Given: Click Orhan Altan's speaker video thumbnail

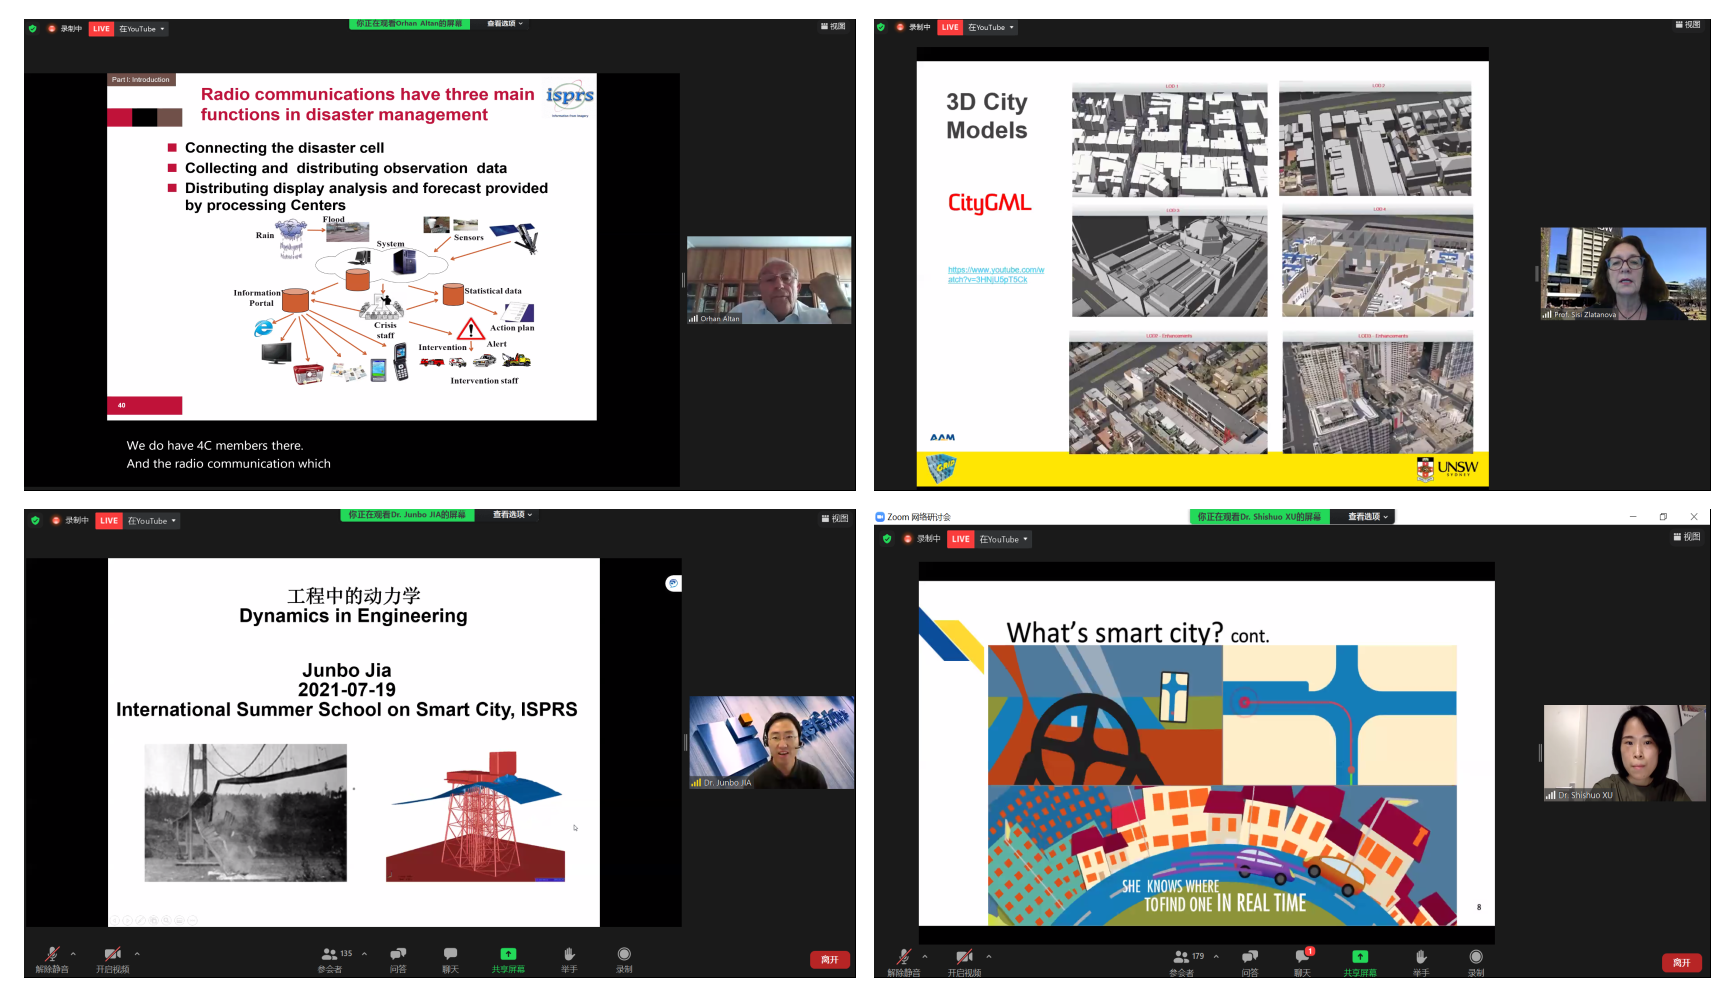Looking at the screenshot, I should click(768, 280).
